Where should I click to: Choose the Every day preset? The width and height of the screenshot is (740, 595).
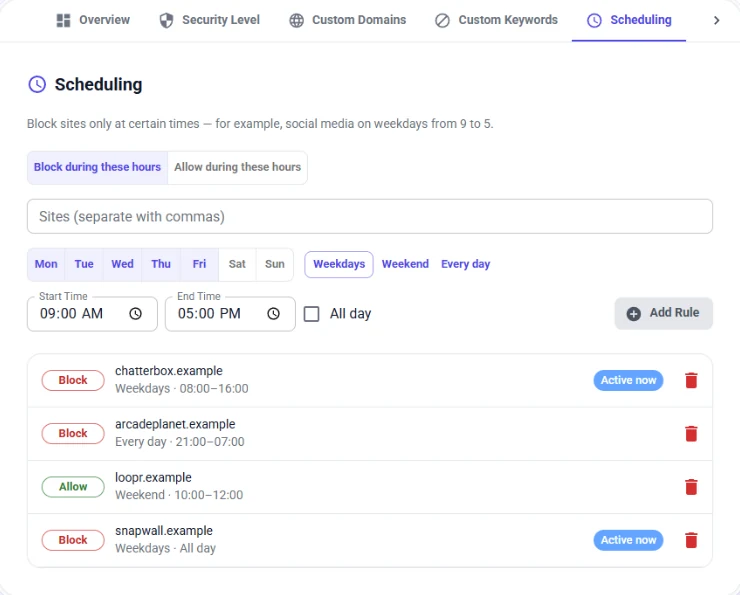point(465,264)
